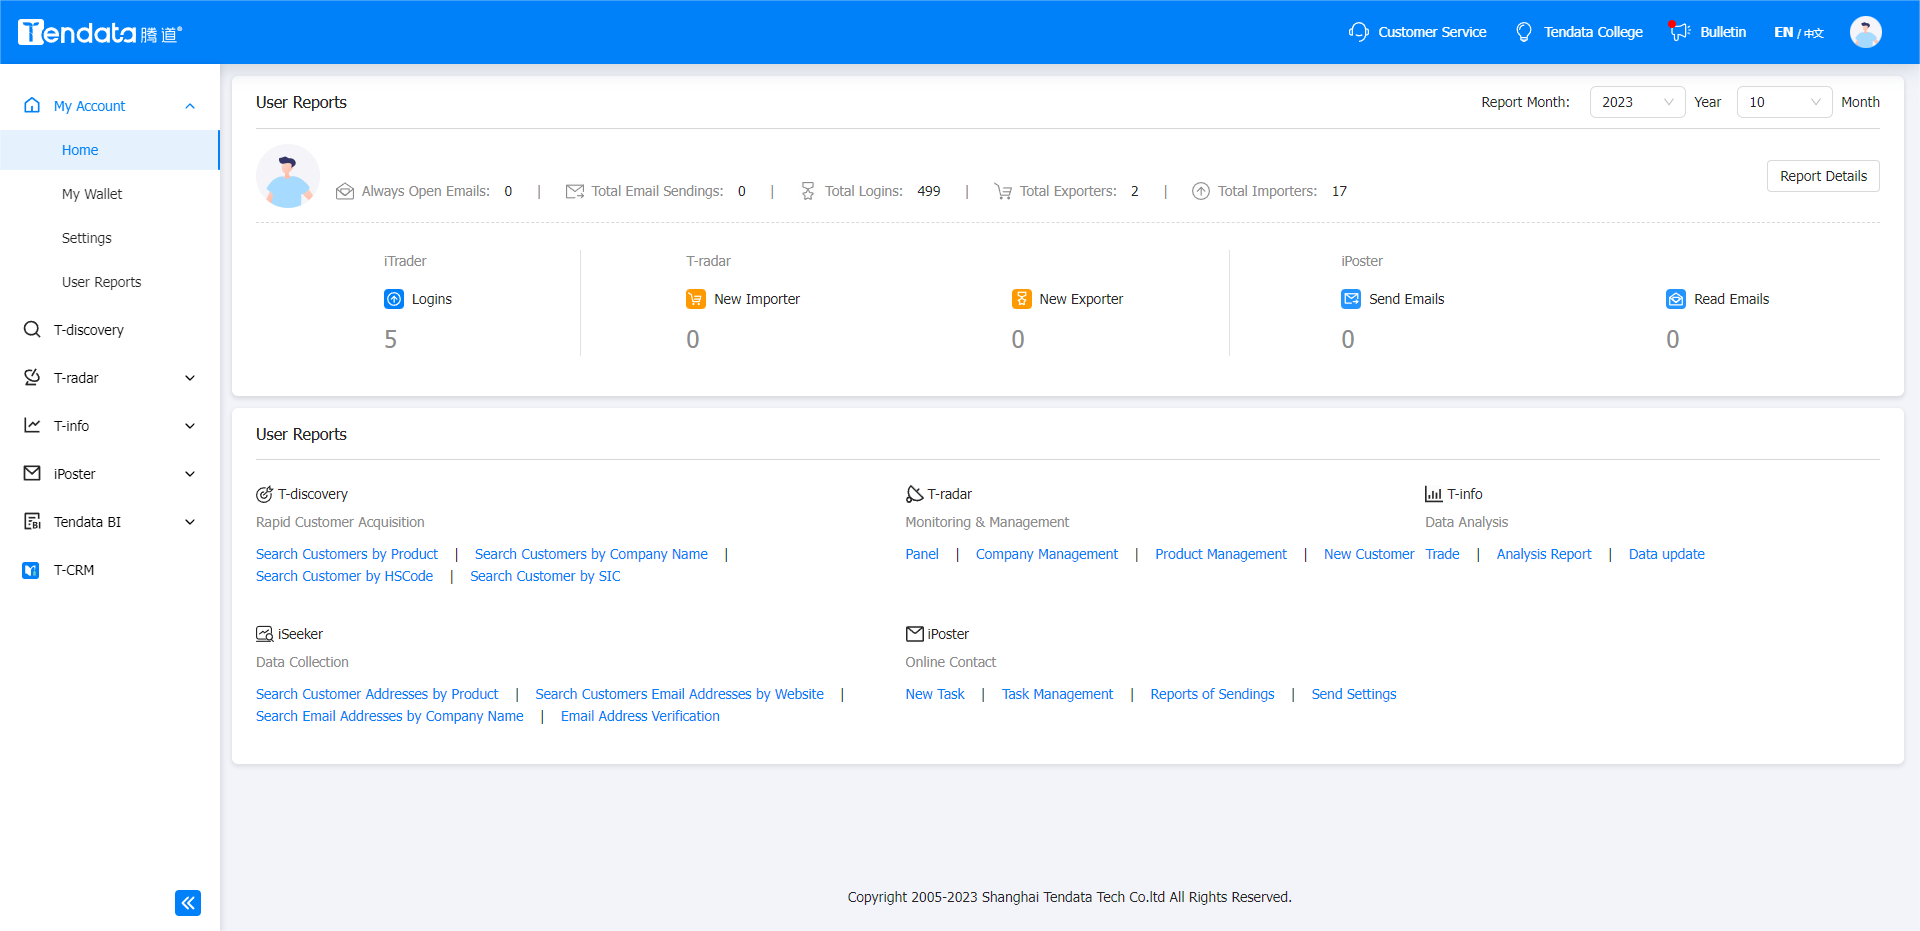Click the Report Details button
The width and height of the screenshot is (1920, 931).
tap(1822, 175)
